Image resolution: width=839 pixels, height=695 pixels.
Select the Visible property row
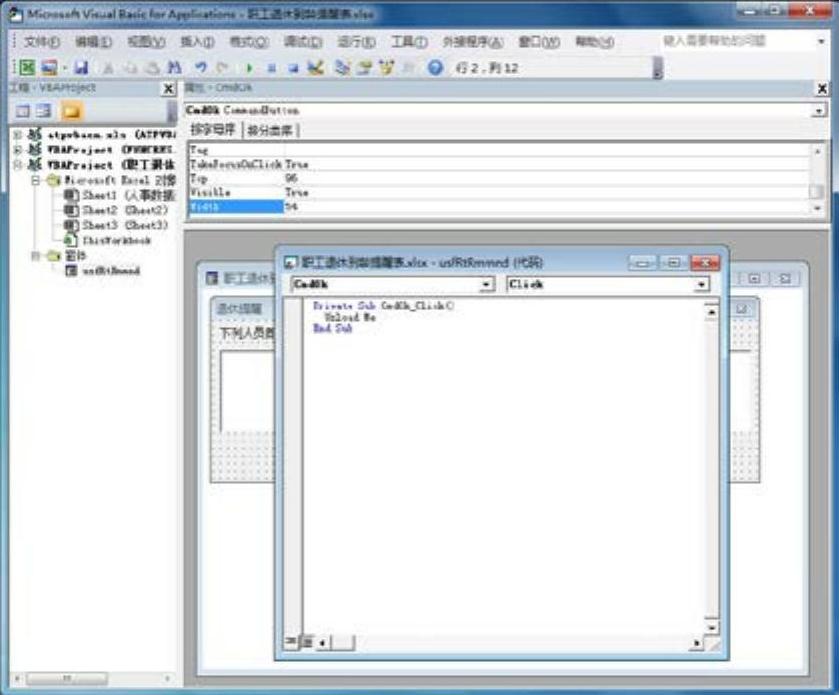click(x=499, y=192)
